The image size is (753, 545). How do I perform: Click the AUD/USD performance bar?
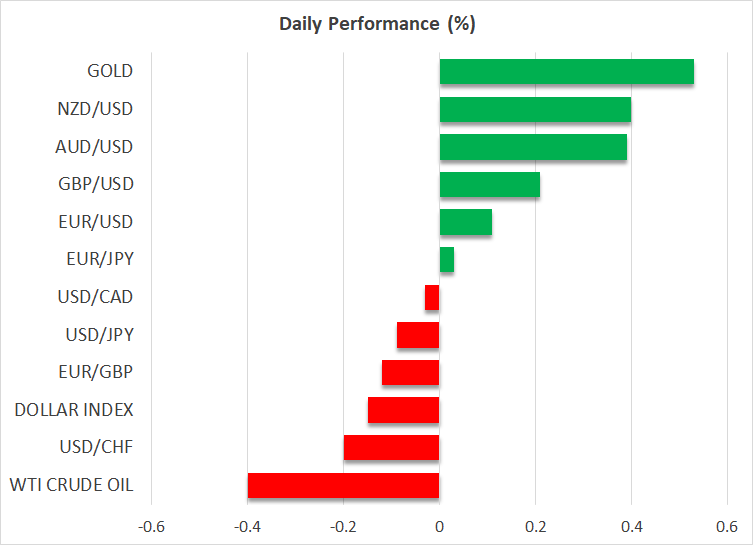tap(533, 147)
